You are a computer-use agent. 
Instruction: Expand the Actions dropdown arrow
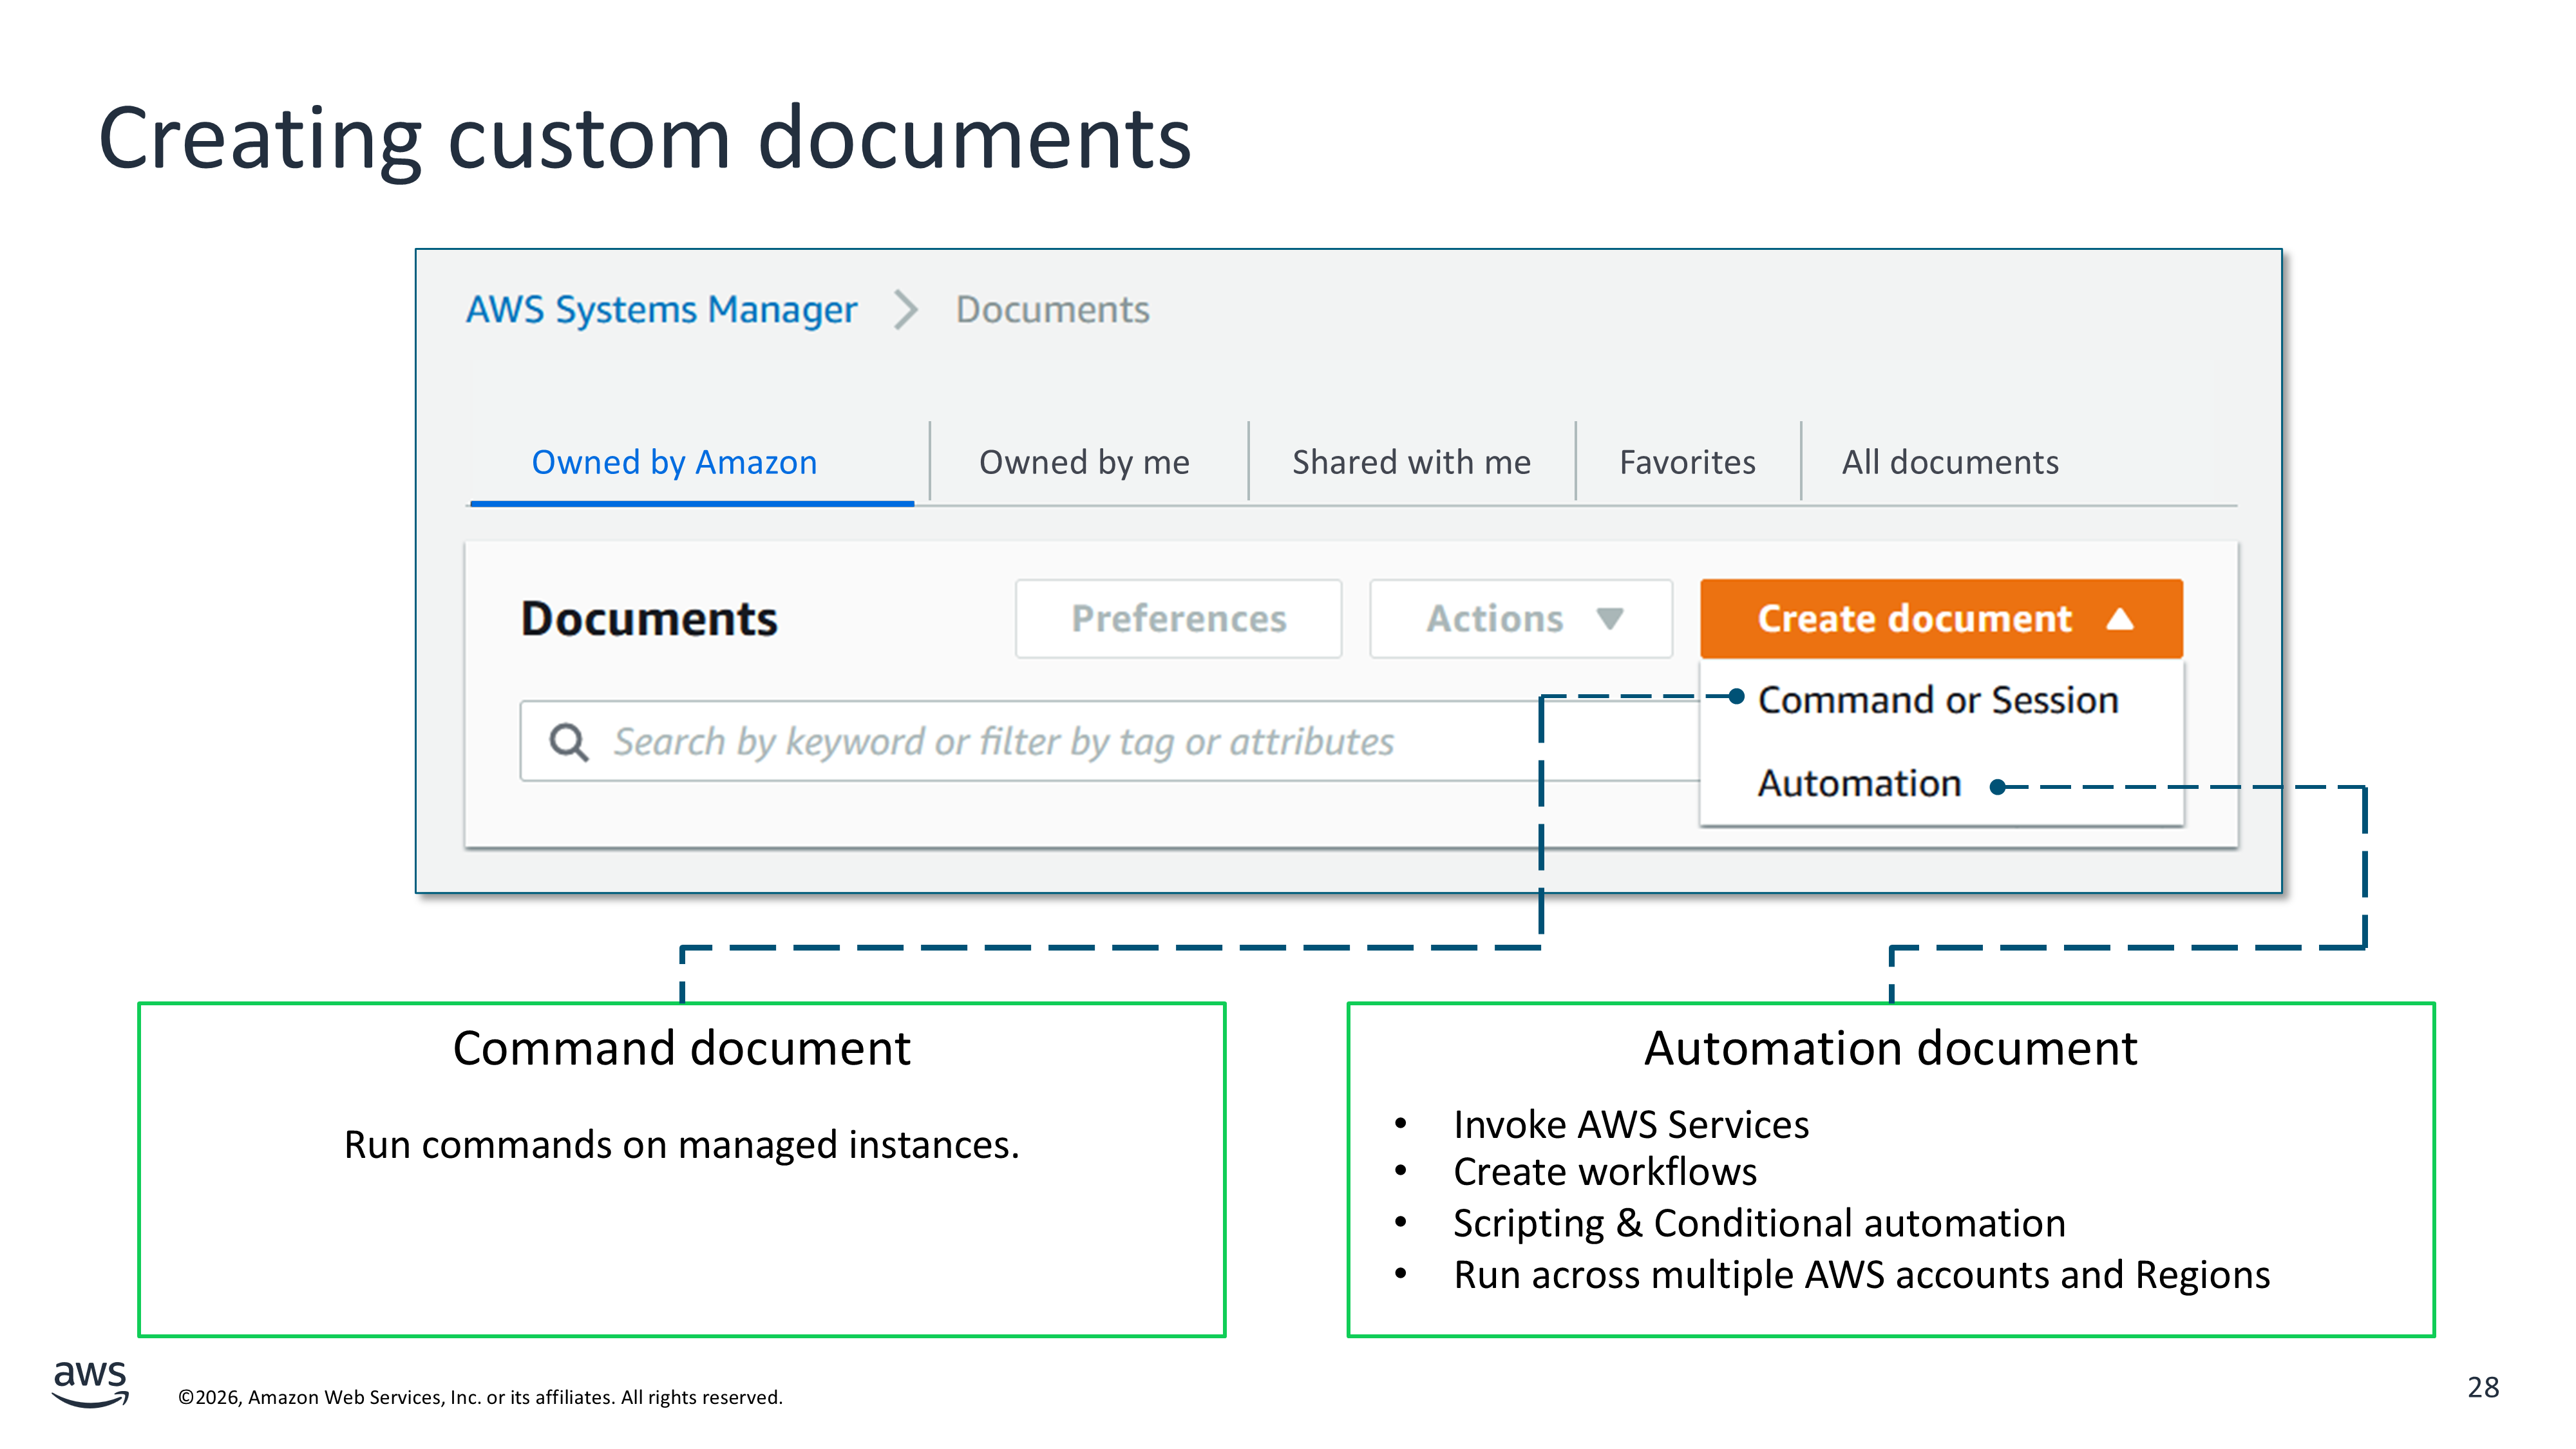pyautogui.click(x=1609, y=619)
